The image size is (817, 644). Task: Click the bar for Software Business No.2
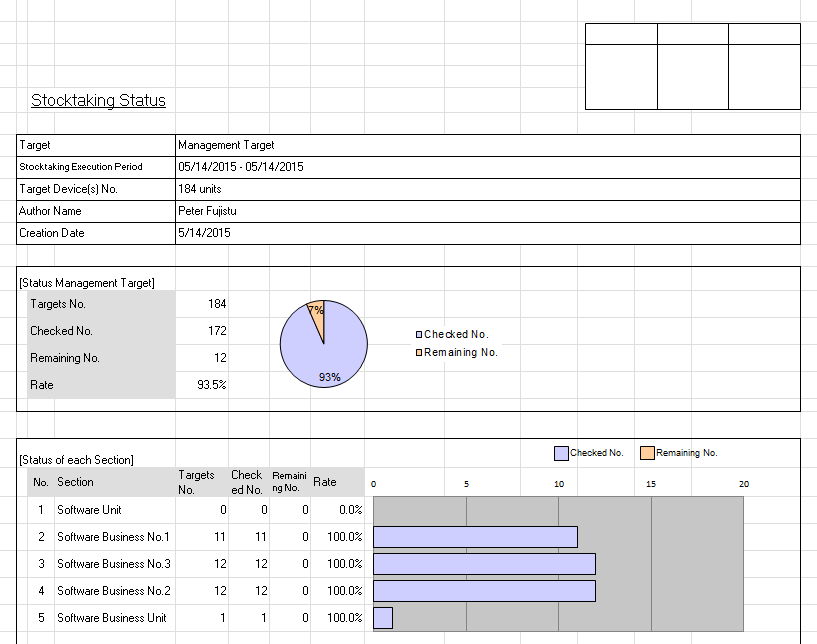[x=485, y=591]
